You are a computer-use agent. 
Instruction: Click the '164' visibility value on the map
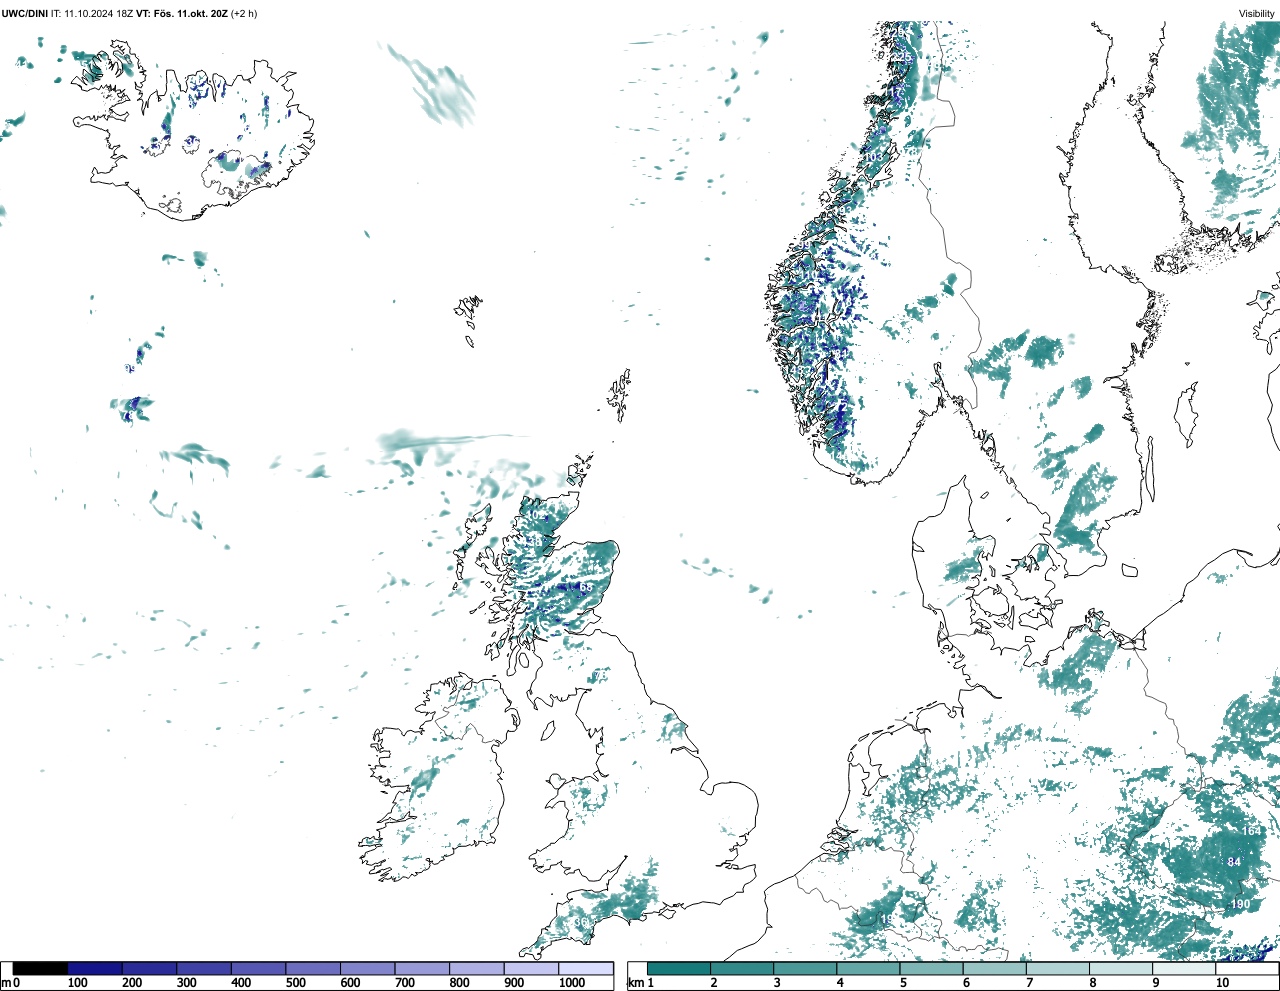[x=1251, y=831]
